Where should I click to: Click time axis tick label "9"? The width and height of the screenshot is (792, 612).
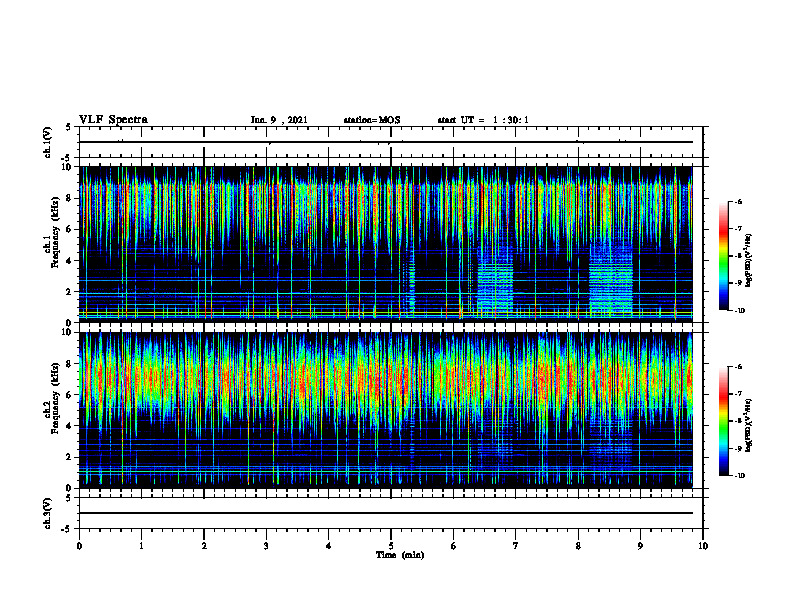click(x=640, y=545)
